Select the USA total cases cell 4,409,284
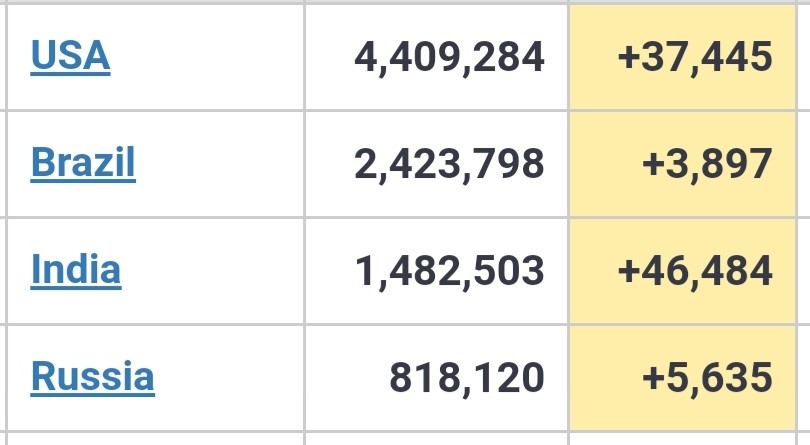This screenshot has height=445, width=810. click(x=436, y=57)
